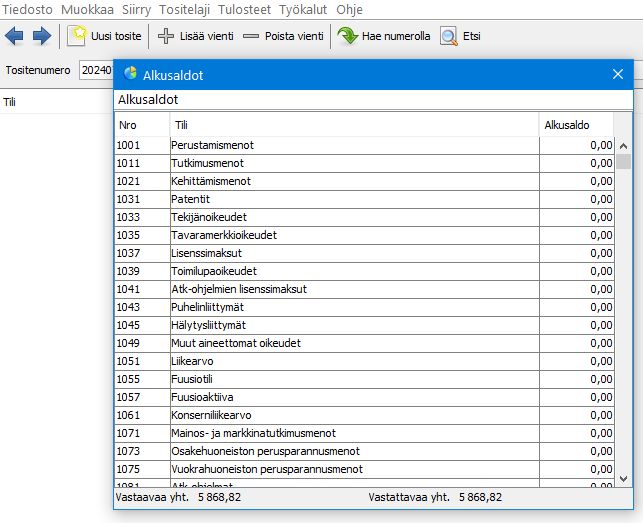Open the Etsi search tool
This screenshot has height=523, width=643.
(x=461, y=36)
